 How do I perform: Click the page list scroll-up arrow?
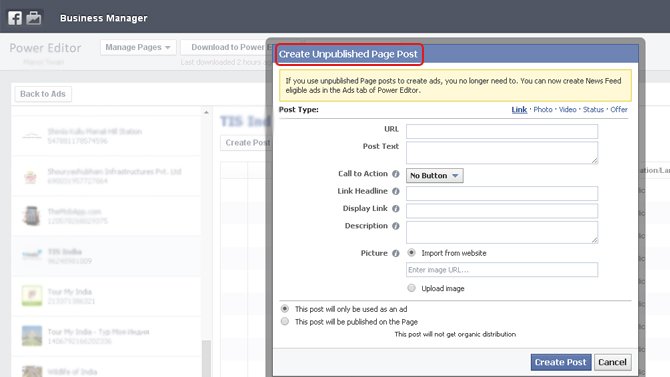pyautogui.click(x=206, y=112)
